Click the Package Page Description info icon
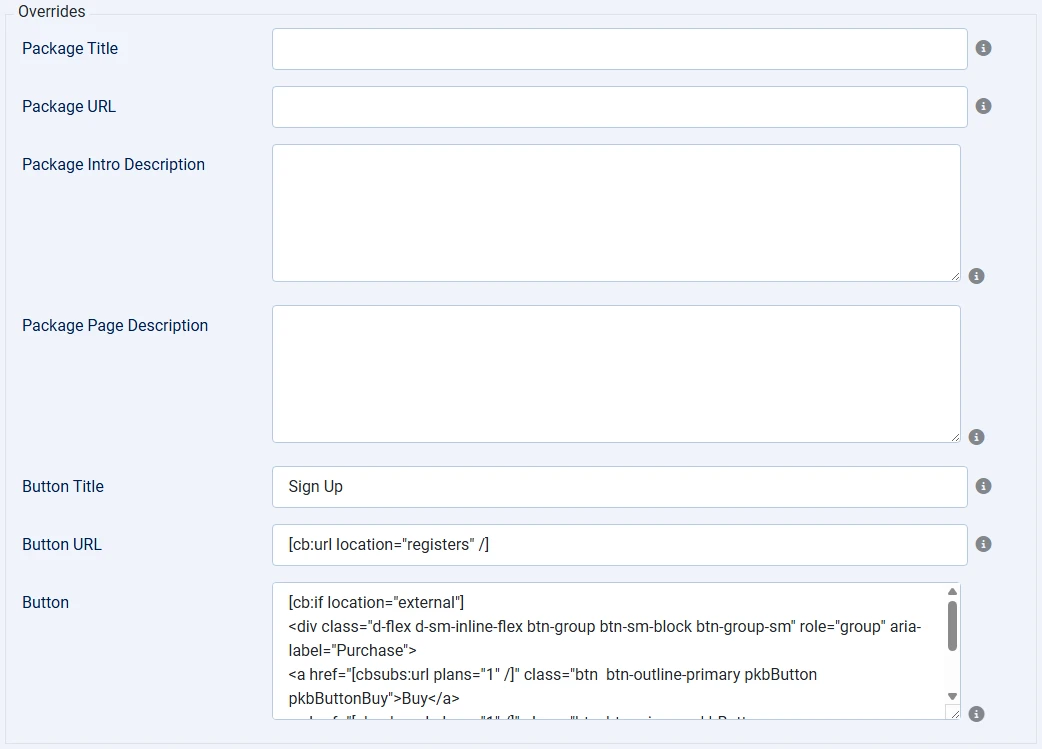This screenshot has height=749, width=1042. tap(976, 436)
